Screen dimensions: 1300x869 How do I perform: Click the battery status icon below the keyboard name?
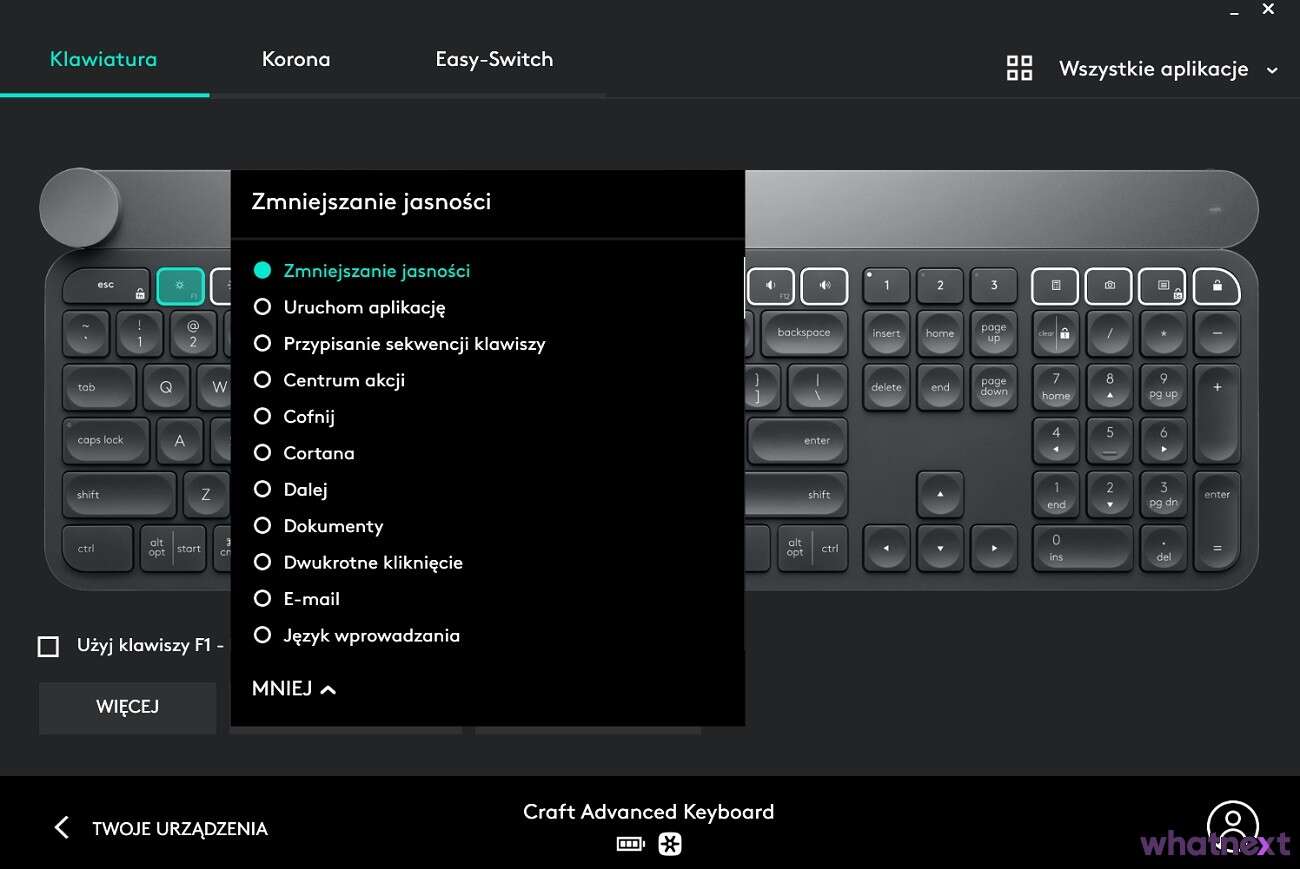tap(630, 843)
